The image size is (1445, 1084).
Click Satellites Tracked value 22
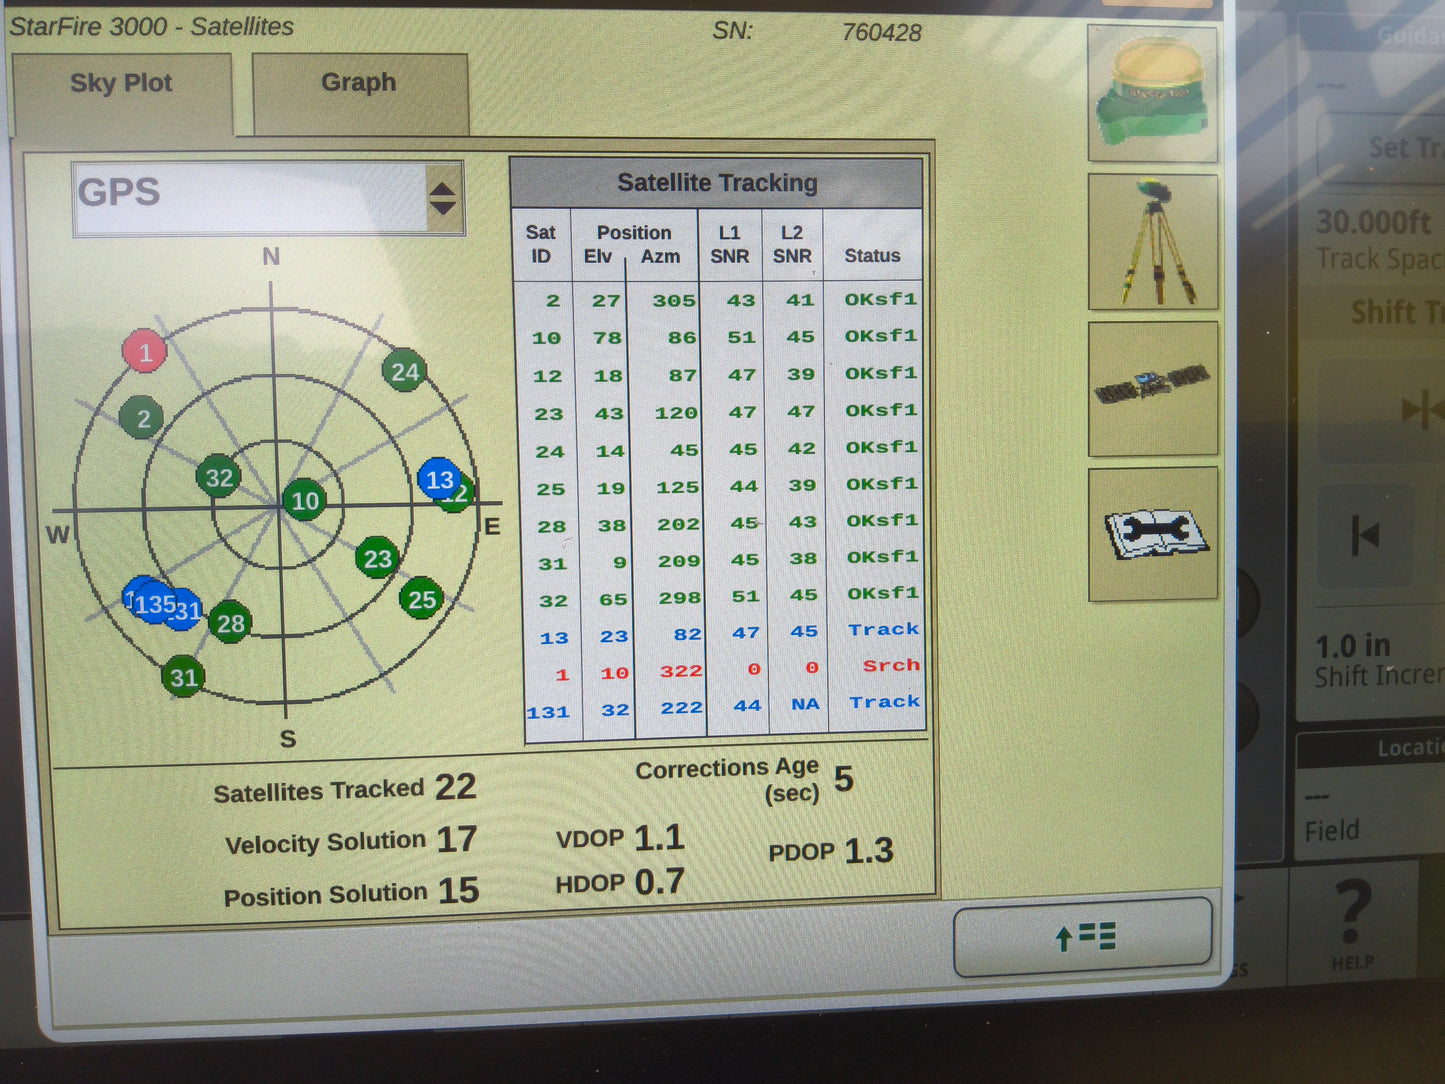[455, 787]
